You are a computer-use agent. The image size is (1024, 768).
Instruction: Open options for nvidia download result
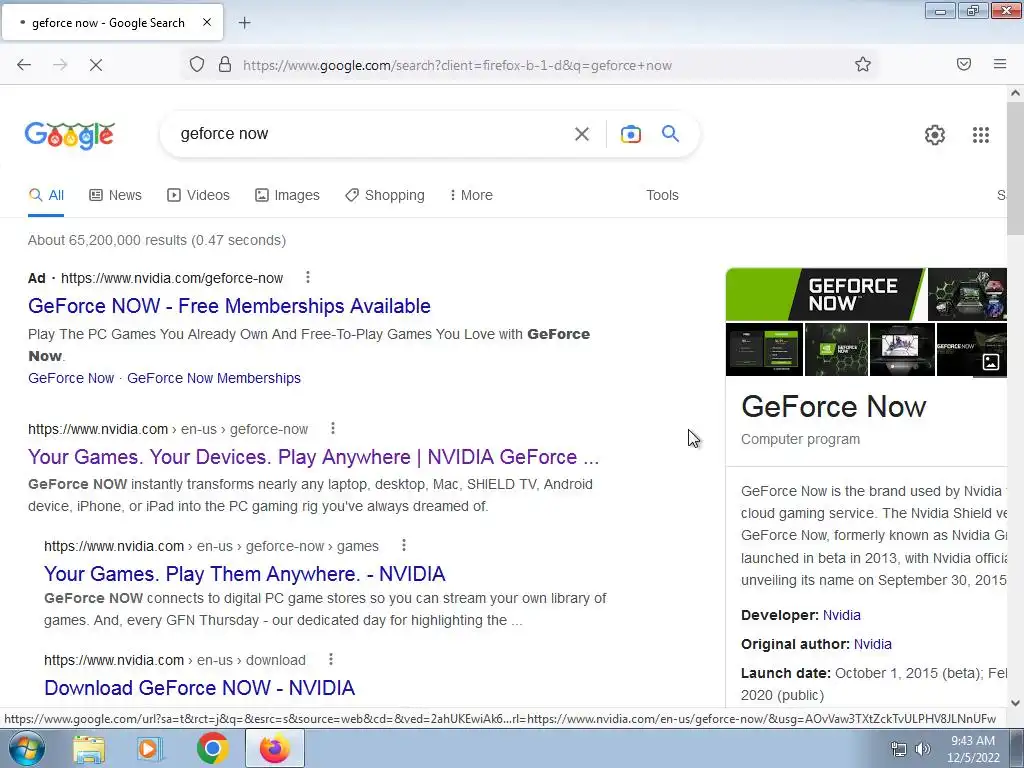[x=330, y=660]
